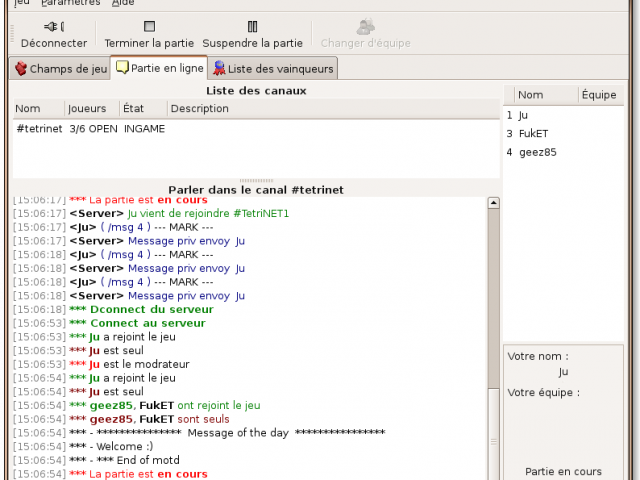Click the Équipe column header
Screen dimensions: 640x480
600,95
